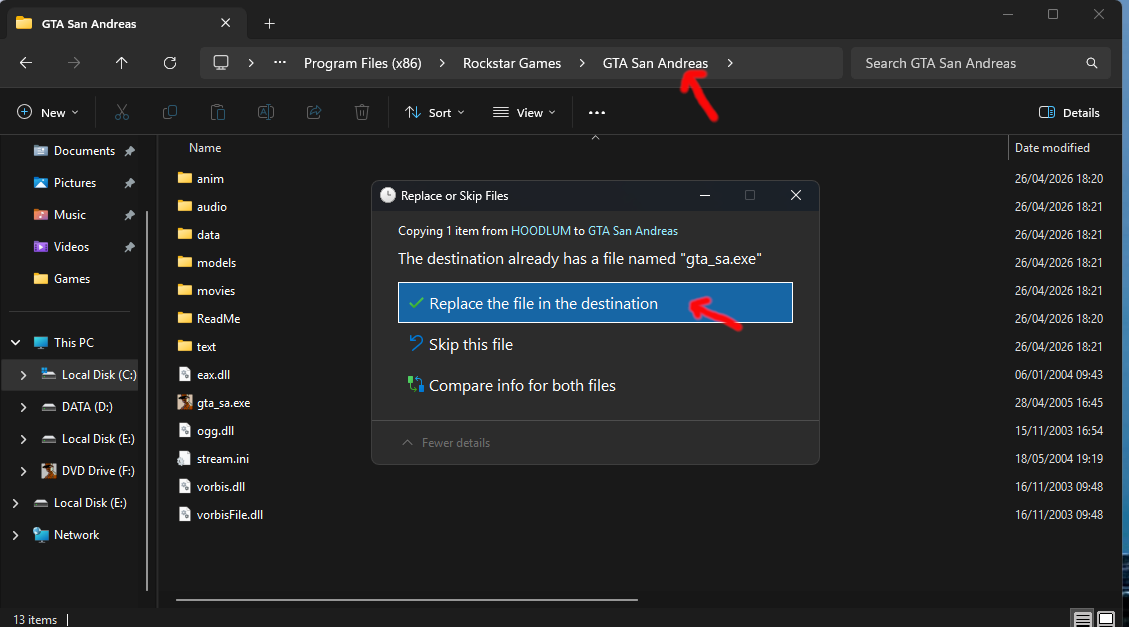Click the Delete trash can icon
Screen dimensions: 1129x627
361,112
